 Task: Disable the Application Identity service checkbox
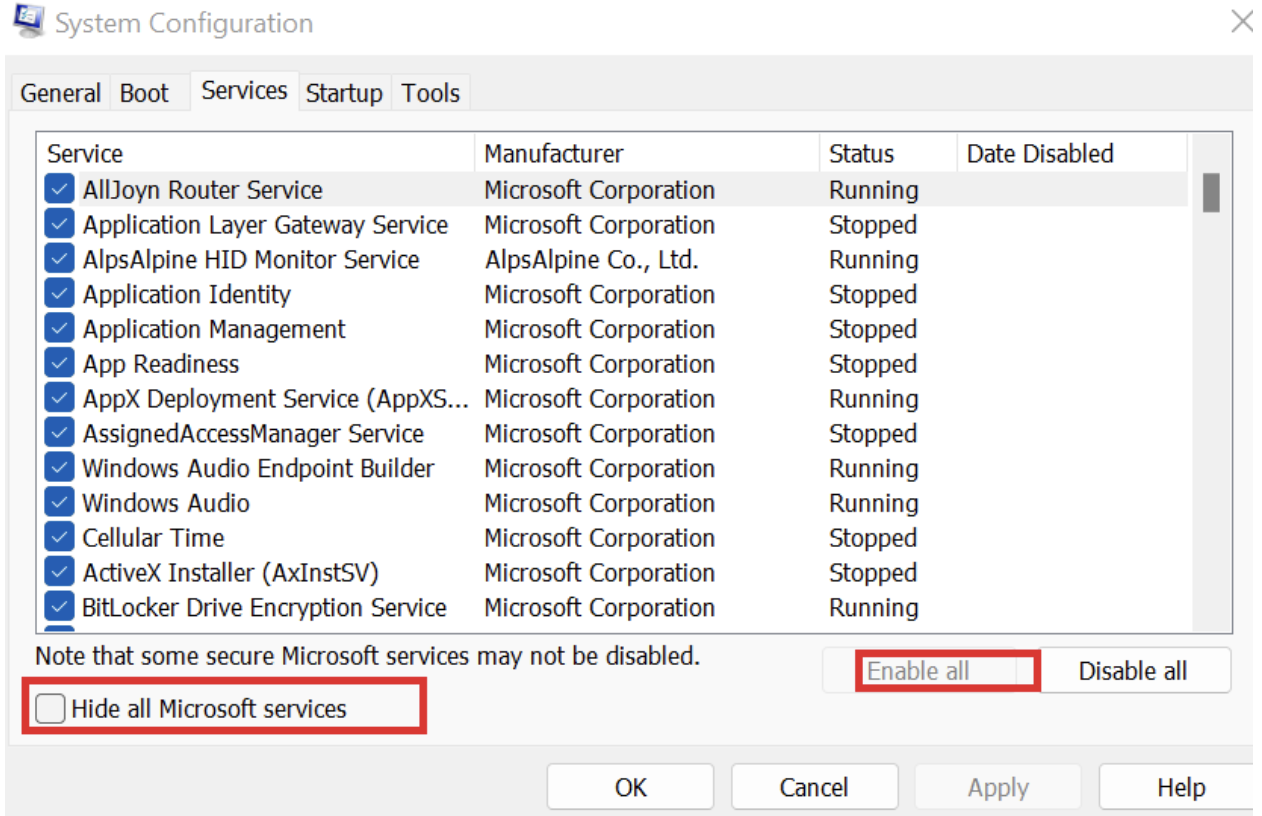(58, 294)
